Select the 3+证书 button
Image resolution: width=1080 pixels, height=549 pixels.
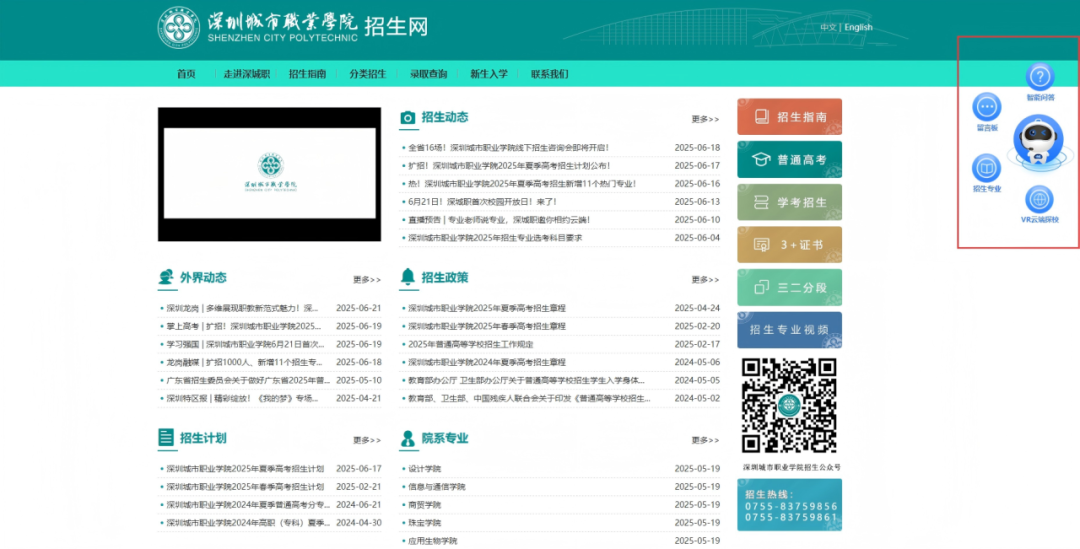(x=789, y=244)
